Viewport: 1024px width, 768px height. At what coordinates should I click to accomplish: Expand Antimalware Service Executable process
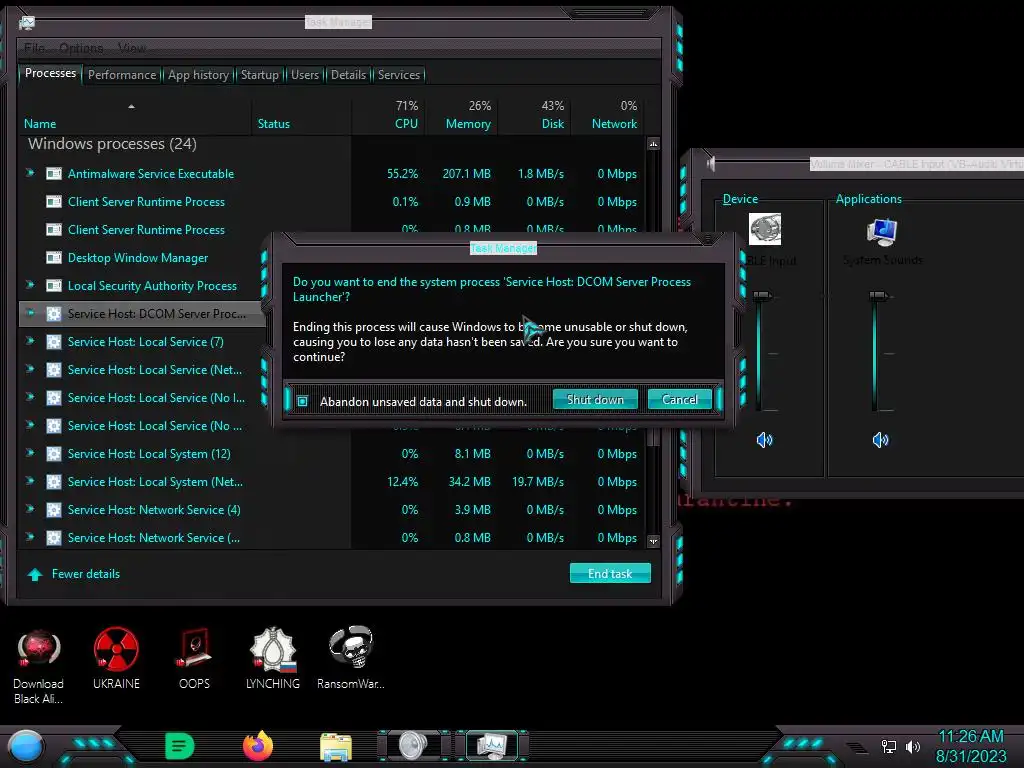coord(30,173)
